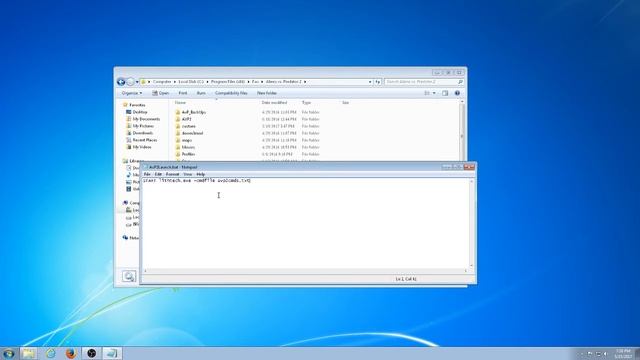The width and height of the screenshot is (640, 360).
Task: Select the custom folder
Action: point(189,126)
